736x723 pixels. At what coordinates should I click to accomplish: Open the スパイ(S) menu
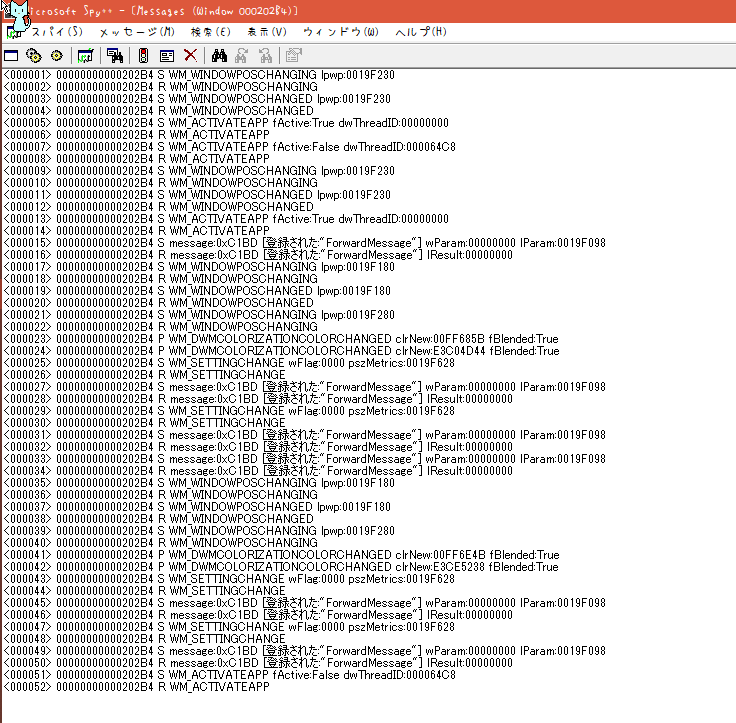[57, 32]
